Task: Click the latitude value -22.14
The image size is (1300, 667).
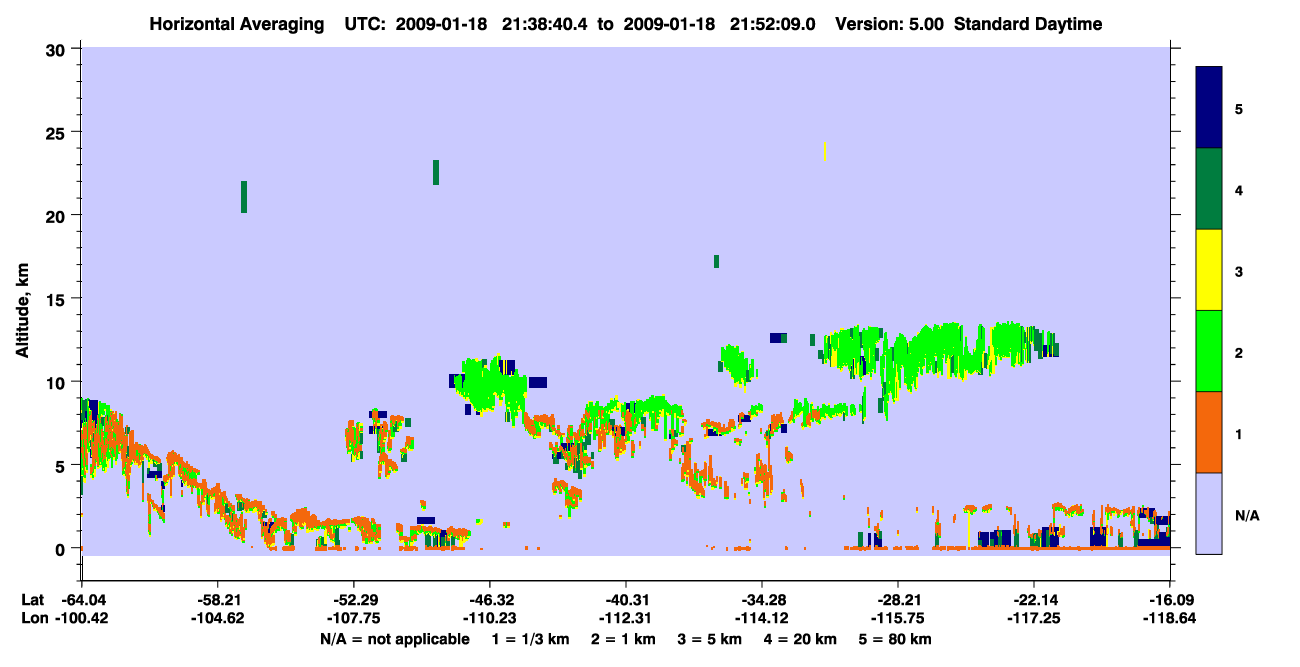Action: tap(1033, 600)
